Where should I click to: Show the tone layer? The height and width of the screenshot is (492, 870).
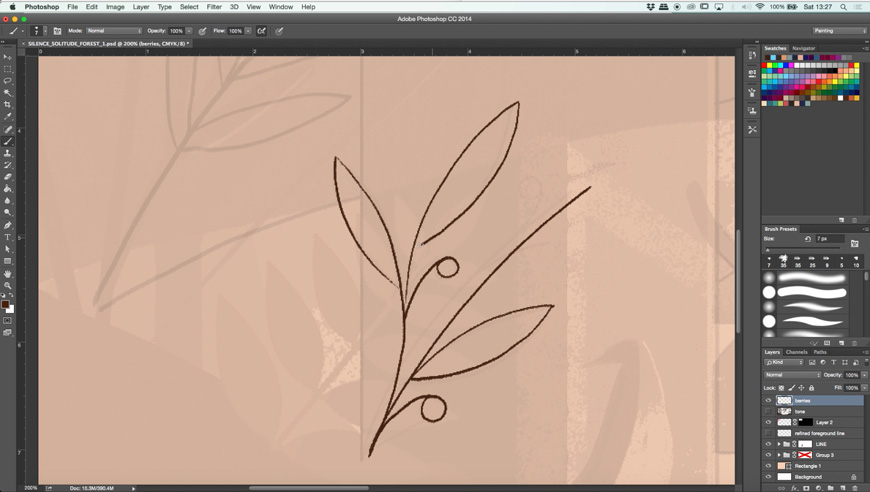768,412
